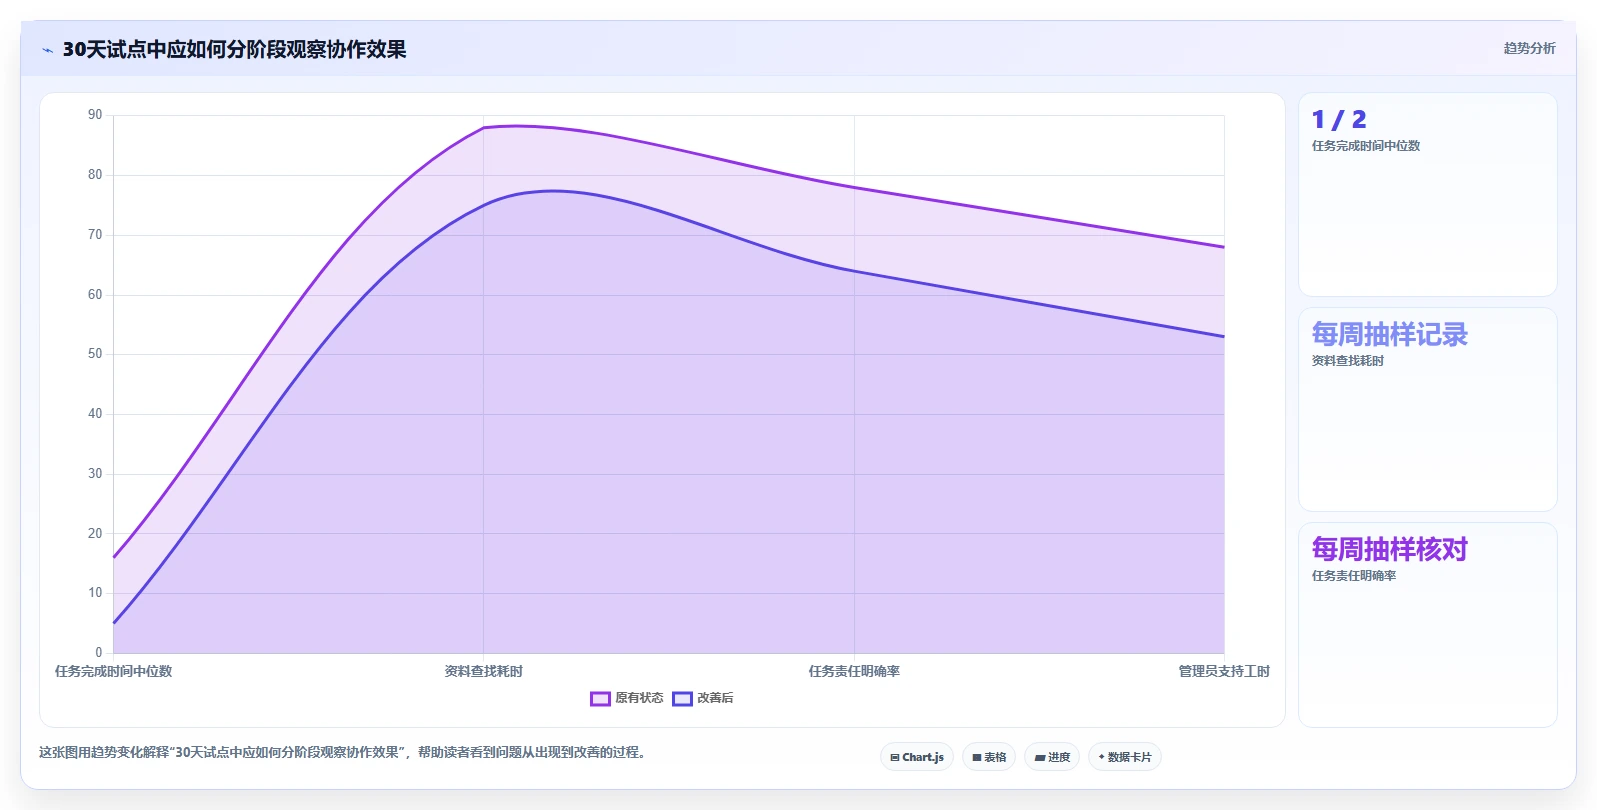Open the 每周抽样核对 card
This screenshot has width=1597, height=810.
(1427, 625)
